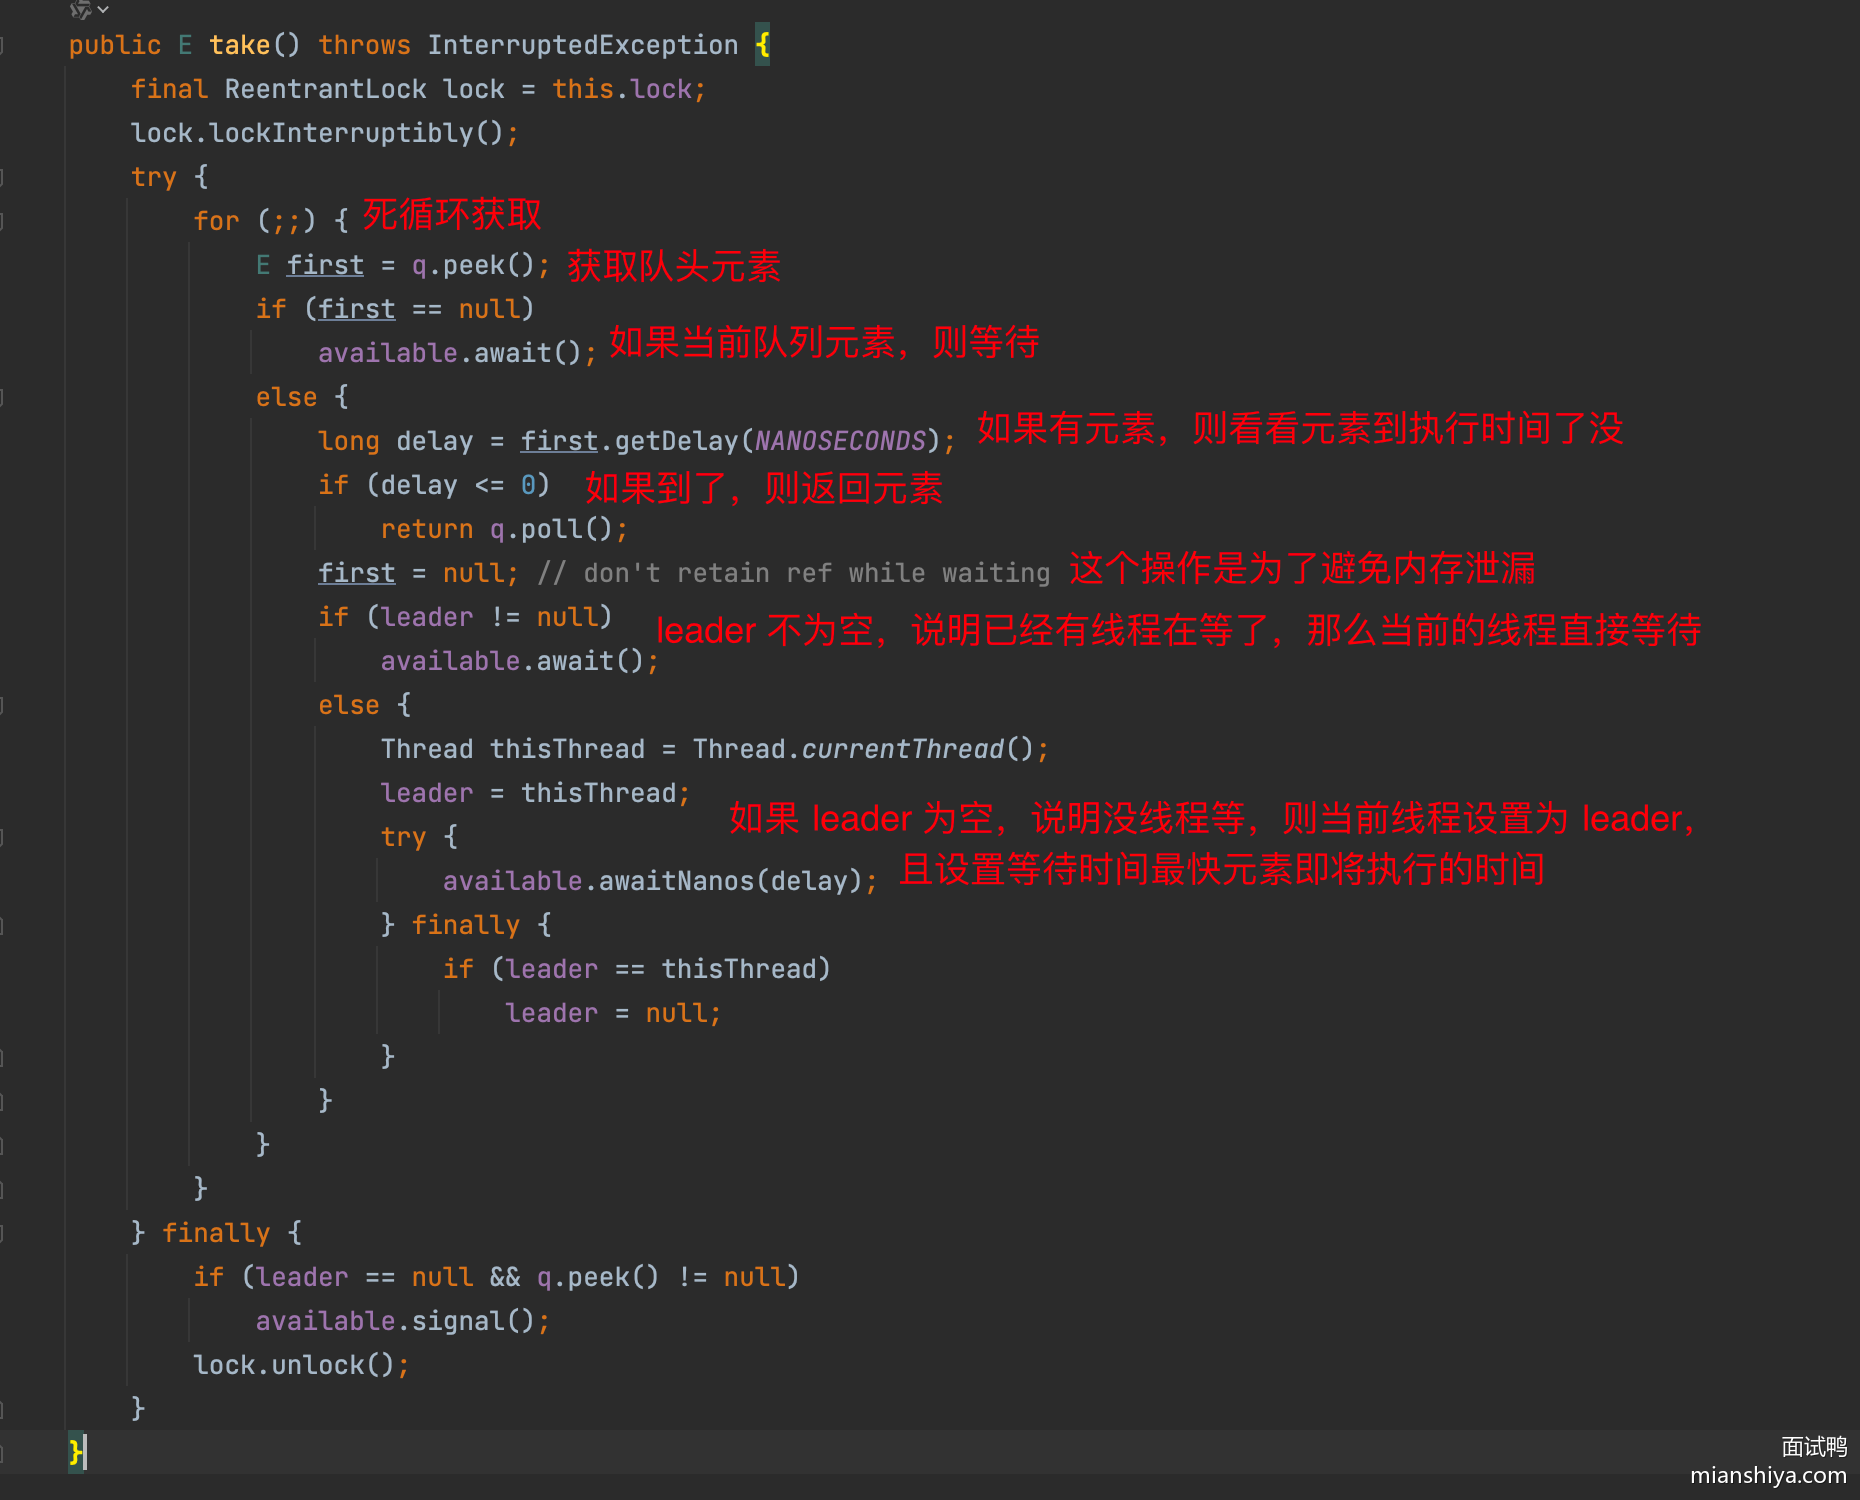The width and height of the screenshot is (1860, 1500).
Task: Click the lock.unlock() statement
Action: pyautogui.click(x=300, y=1366)
